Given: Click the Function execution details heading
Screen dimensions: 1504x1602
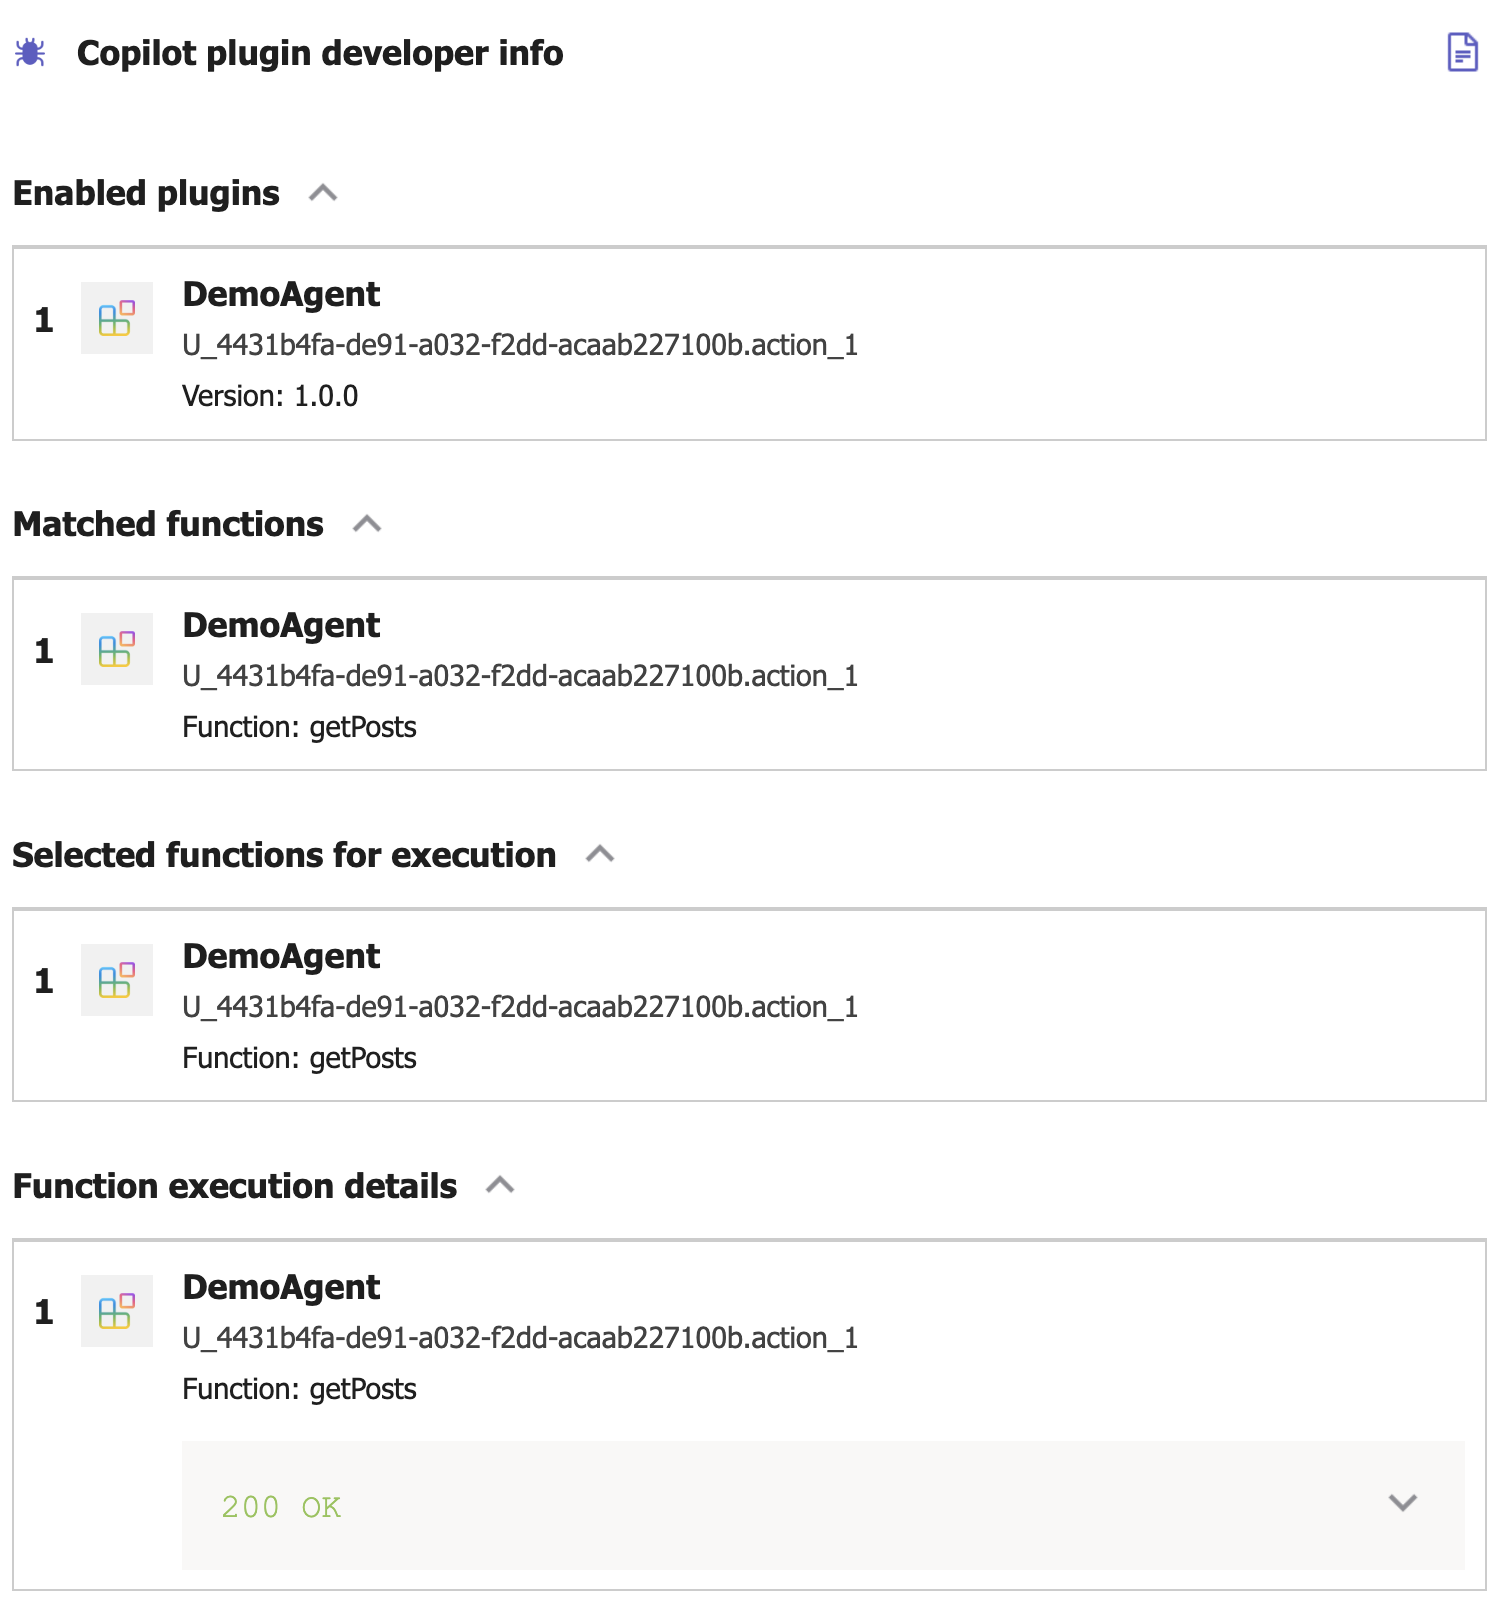Looking at the screenshot, I should (x=235, y=1186).
